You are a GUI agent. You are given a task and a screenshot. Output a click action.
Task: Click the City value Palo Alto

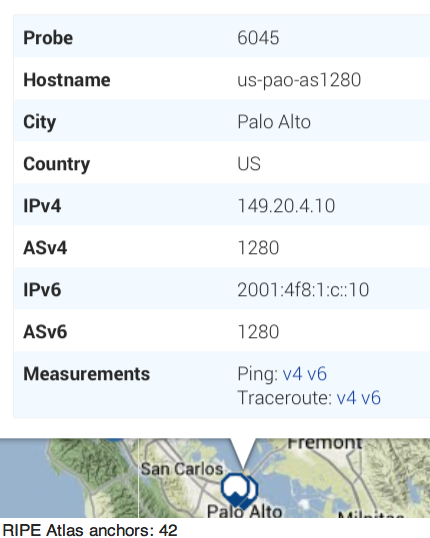pyautogui.click(x=274, y=122)
